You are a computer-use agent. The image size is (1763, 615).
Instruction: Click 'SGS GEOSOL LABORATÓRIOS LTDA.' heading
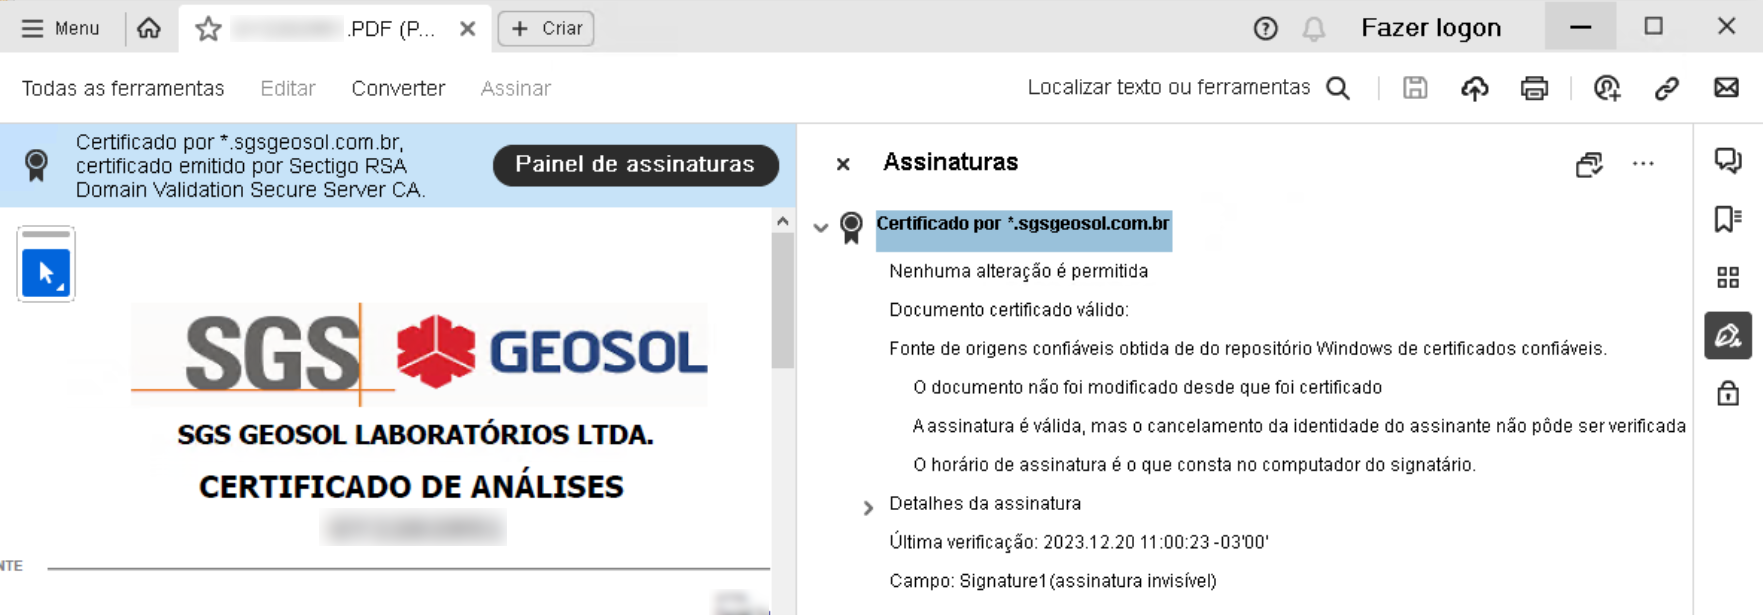(x=415, y=435)
